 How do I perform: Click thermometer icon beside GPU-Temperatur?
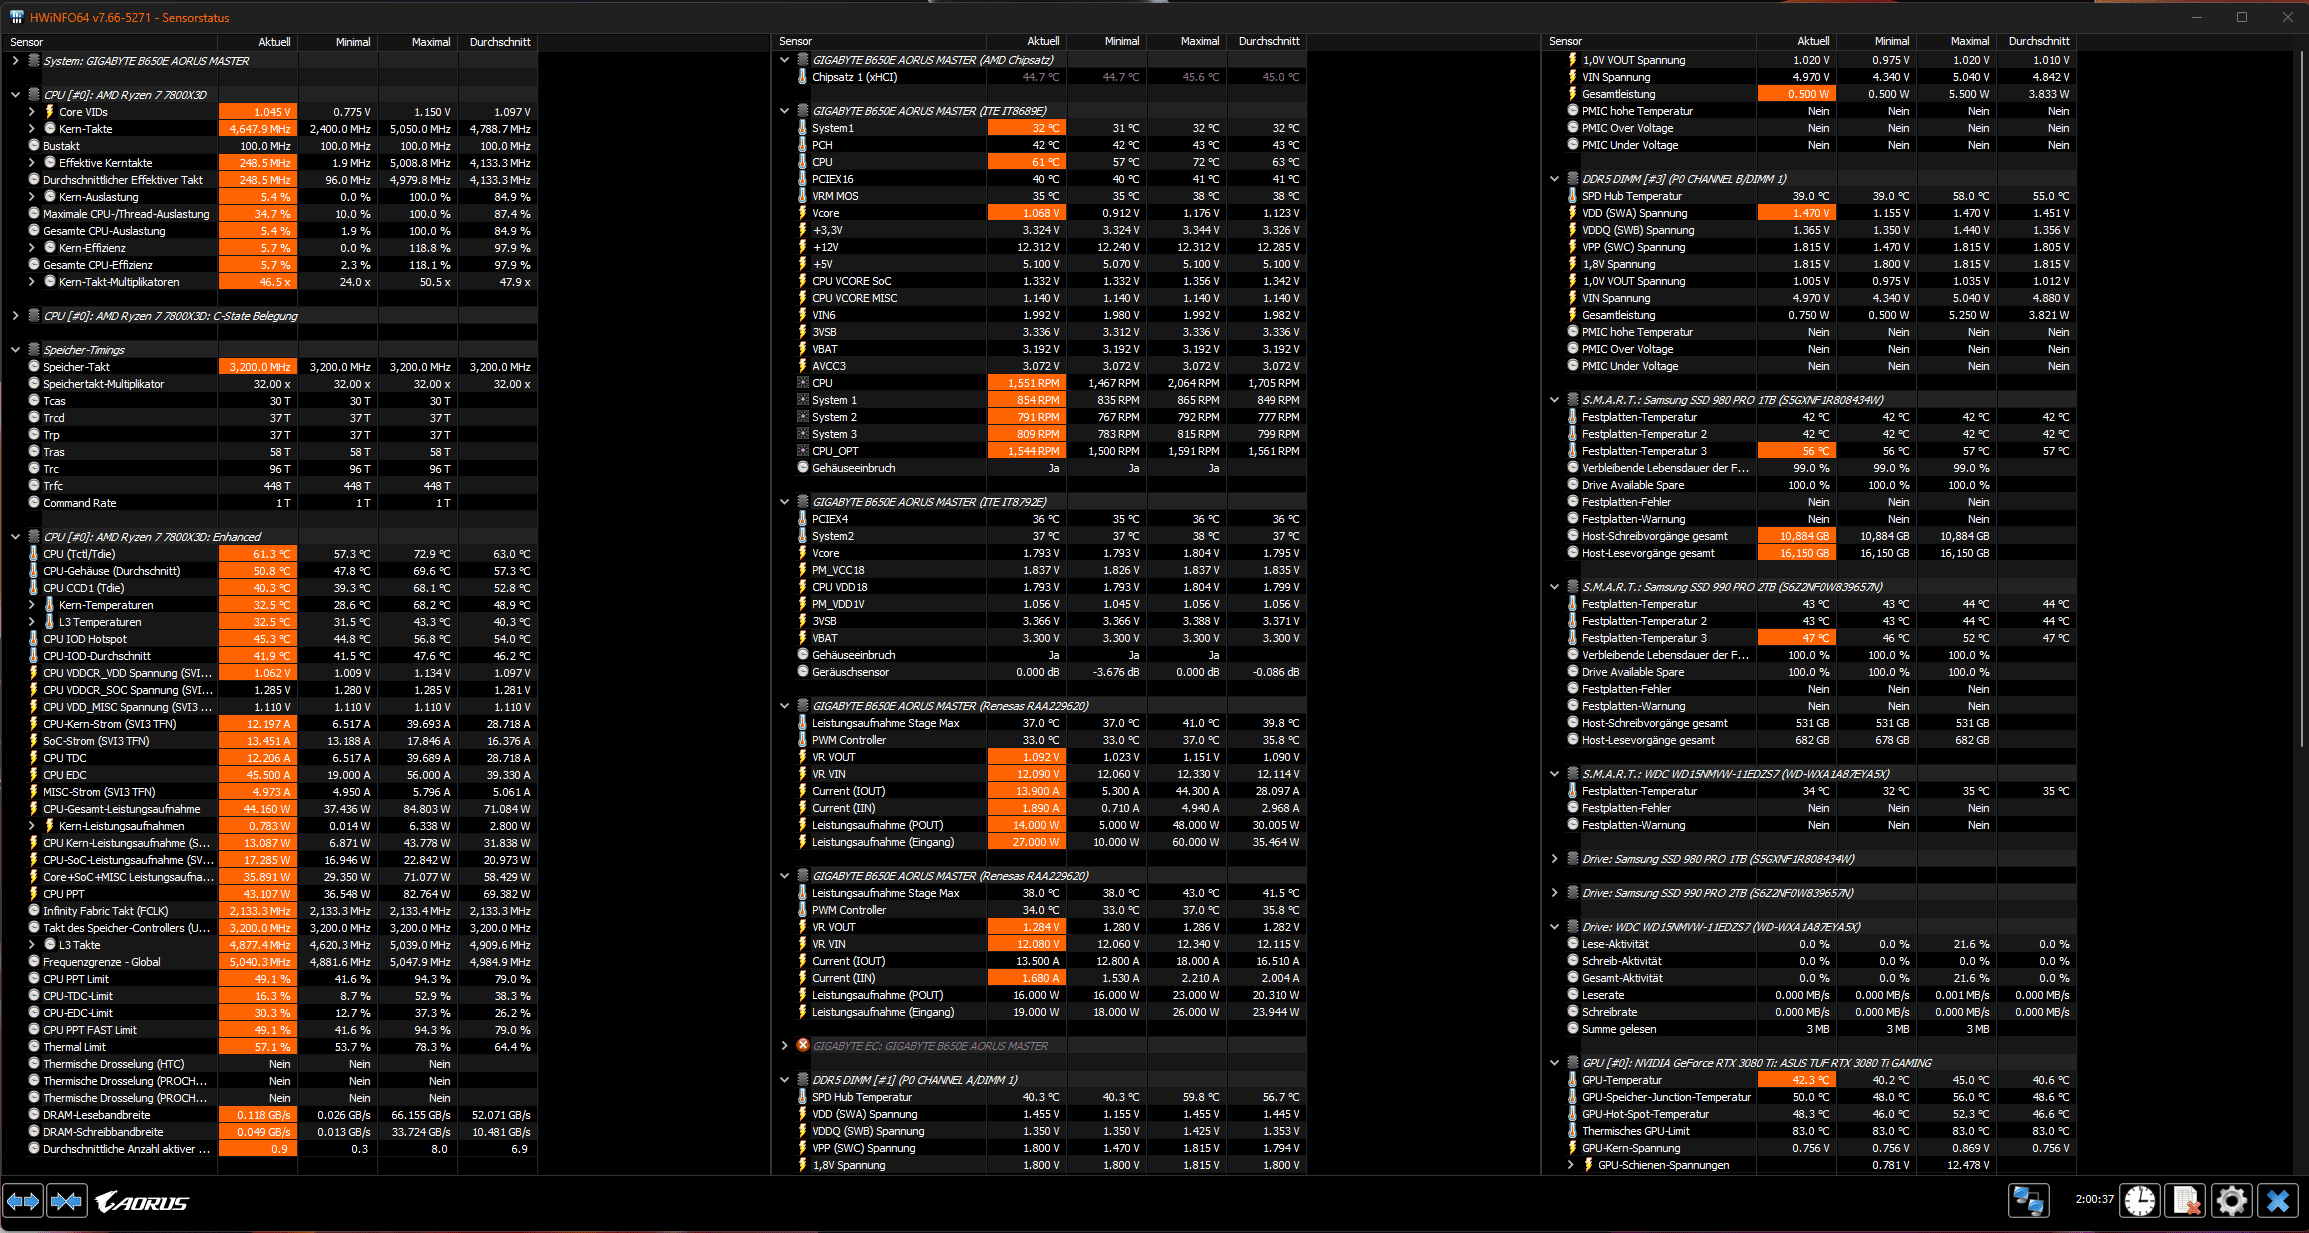click(1573, 1079)
